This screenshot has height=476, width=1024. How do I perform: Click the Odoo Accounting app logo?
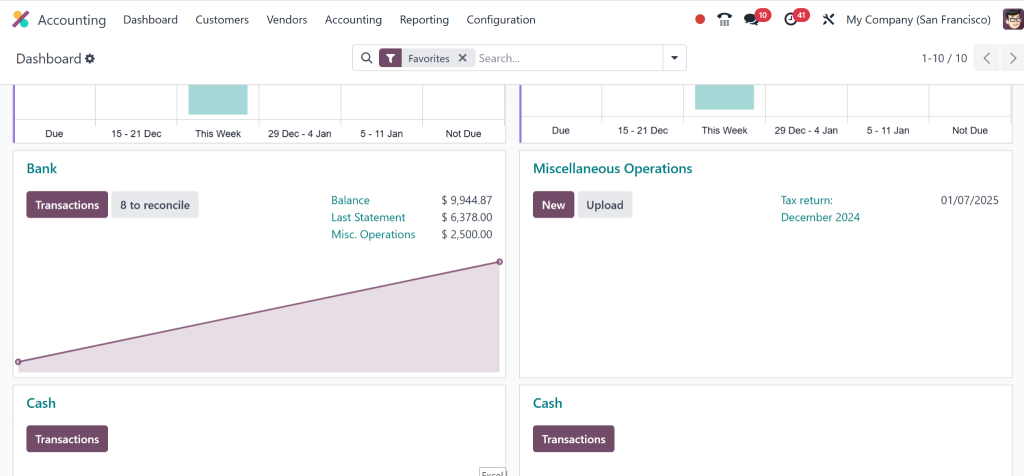click(21, 20)
